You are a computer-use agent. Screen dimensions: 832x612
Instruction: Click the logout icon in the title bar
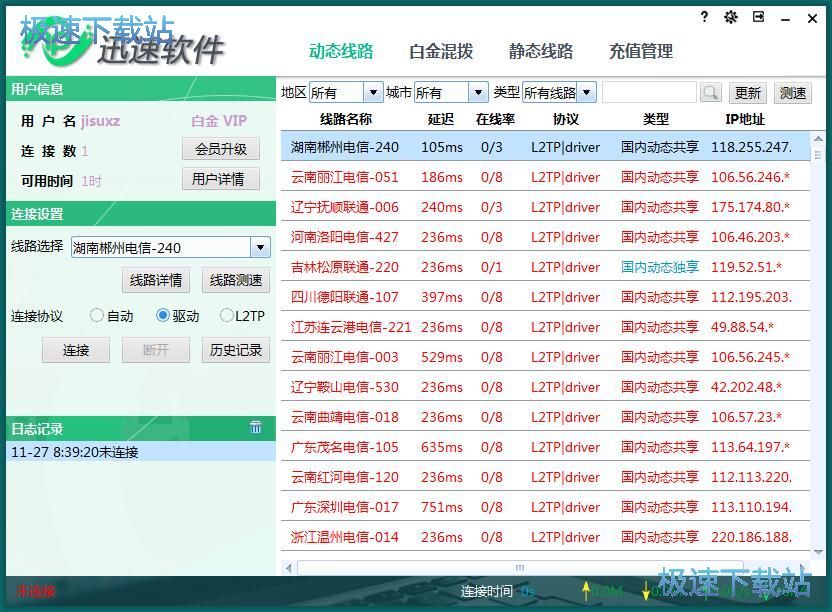[x=758, y=17]
